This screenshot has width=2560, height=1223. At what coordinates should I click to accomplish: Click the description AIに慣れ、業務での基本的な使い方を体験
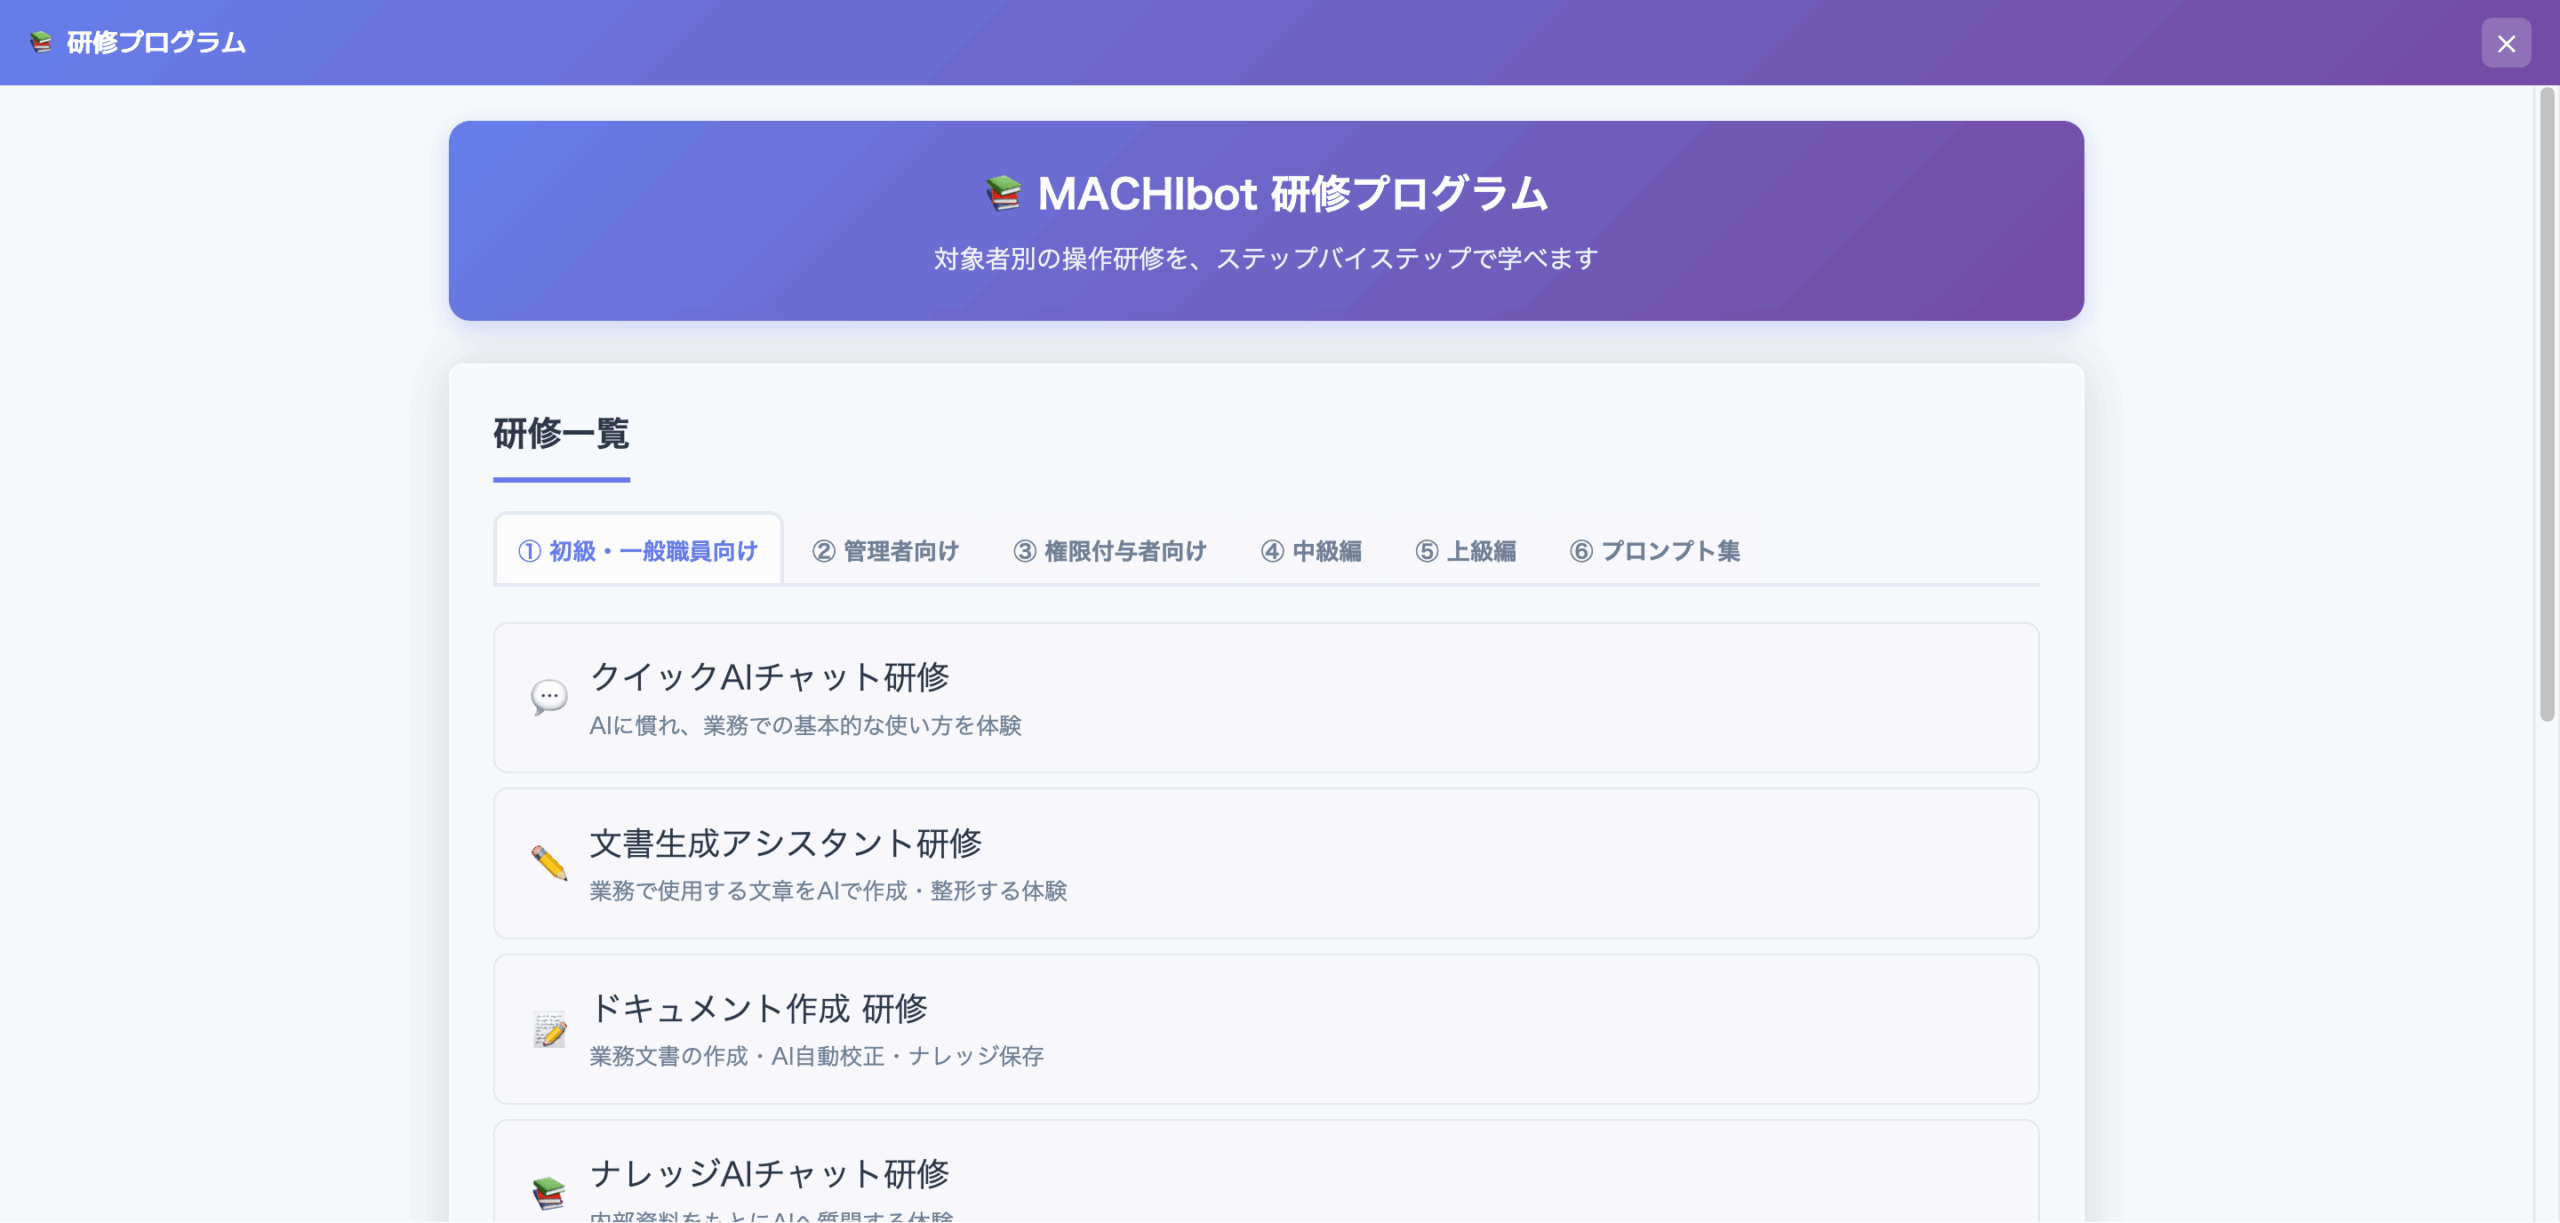point(805,725)
